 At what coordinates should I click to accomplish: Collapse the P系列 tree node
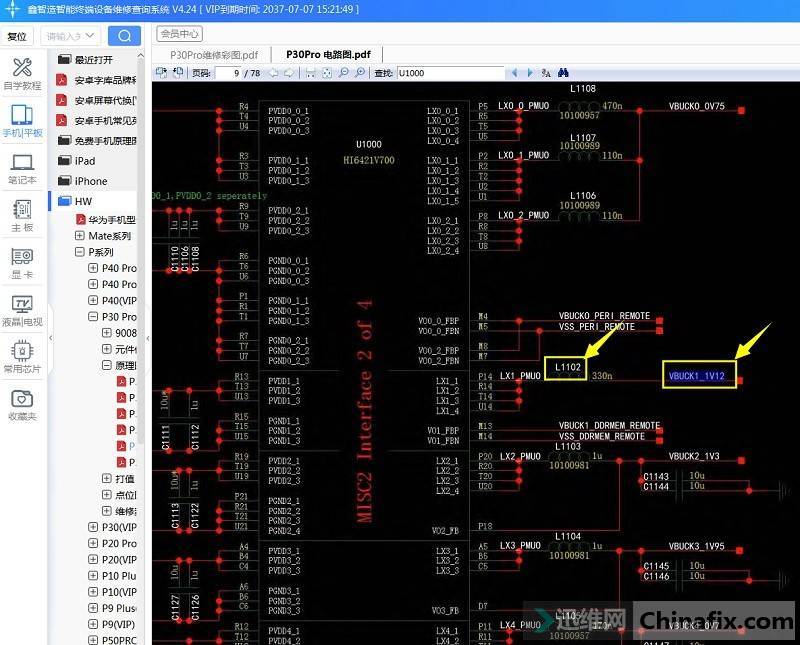[80, 252]
